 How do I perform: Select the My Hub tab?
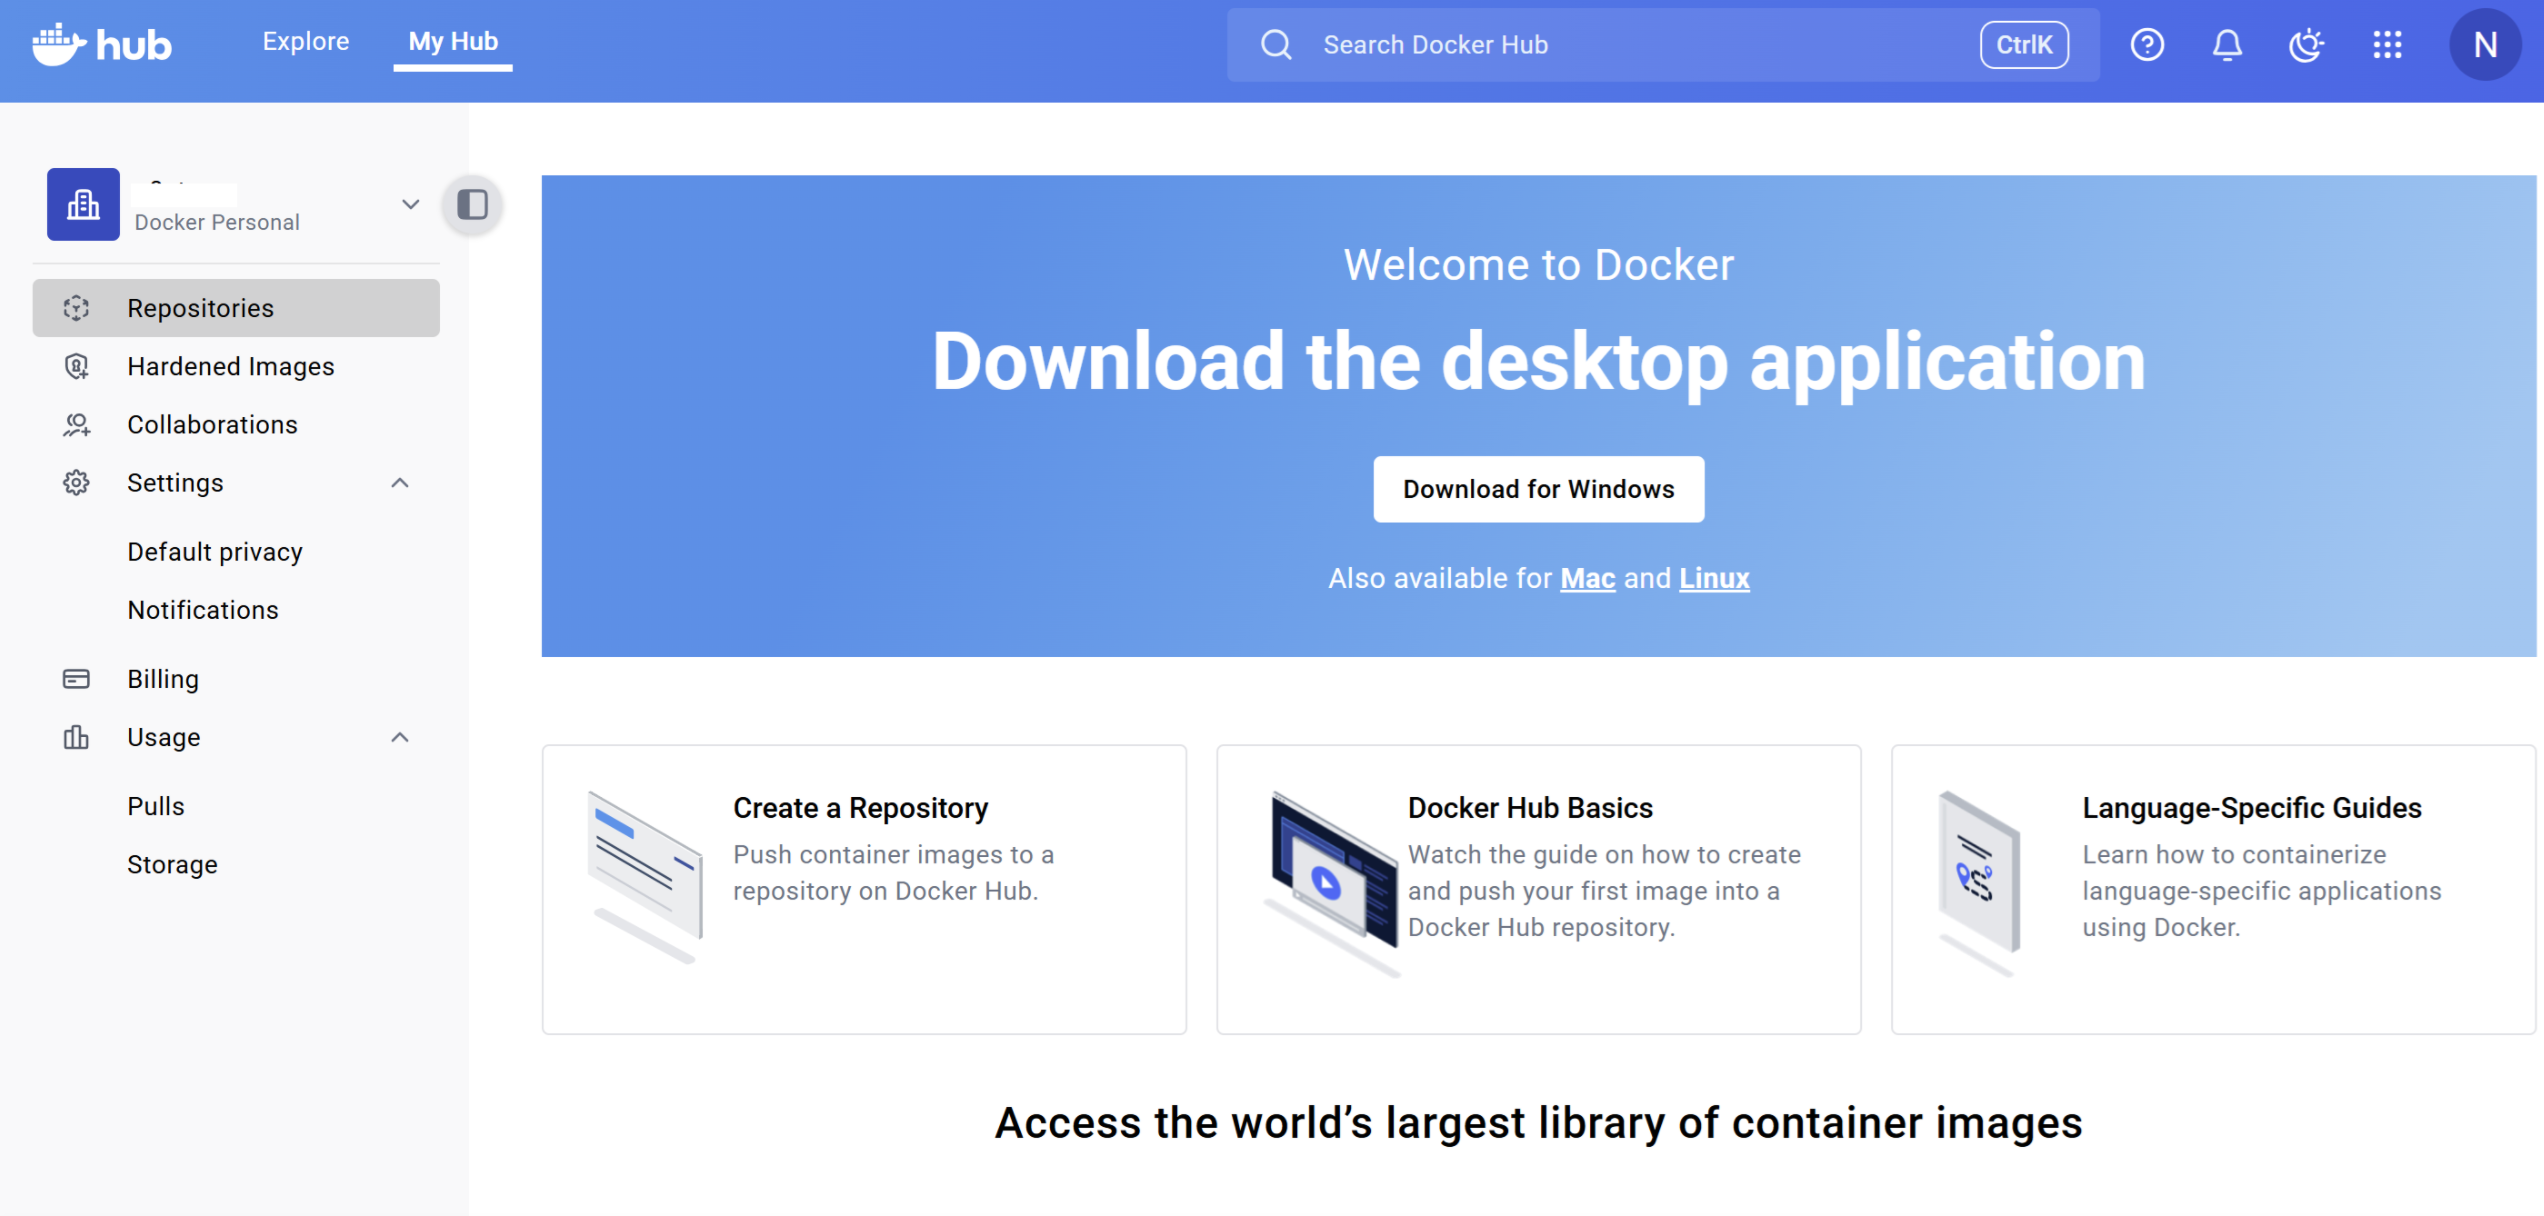point(453,41)
